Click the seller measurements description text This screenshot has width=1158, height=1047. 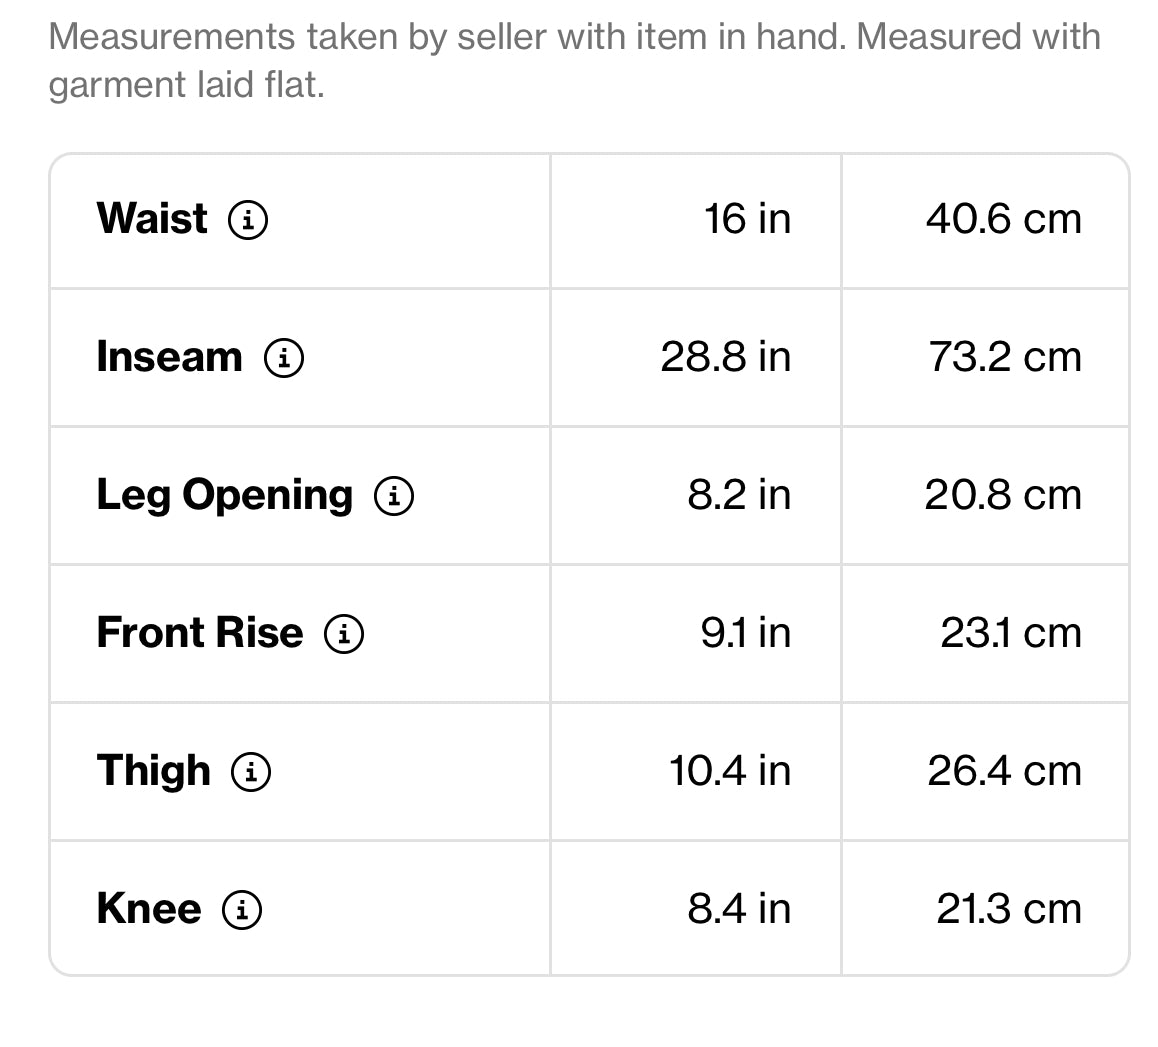tap(574, 60)
